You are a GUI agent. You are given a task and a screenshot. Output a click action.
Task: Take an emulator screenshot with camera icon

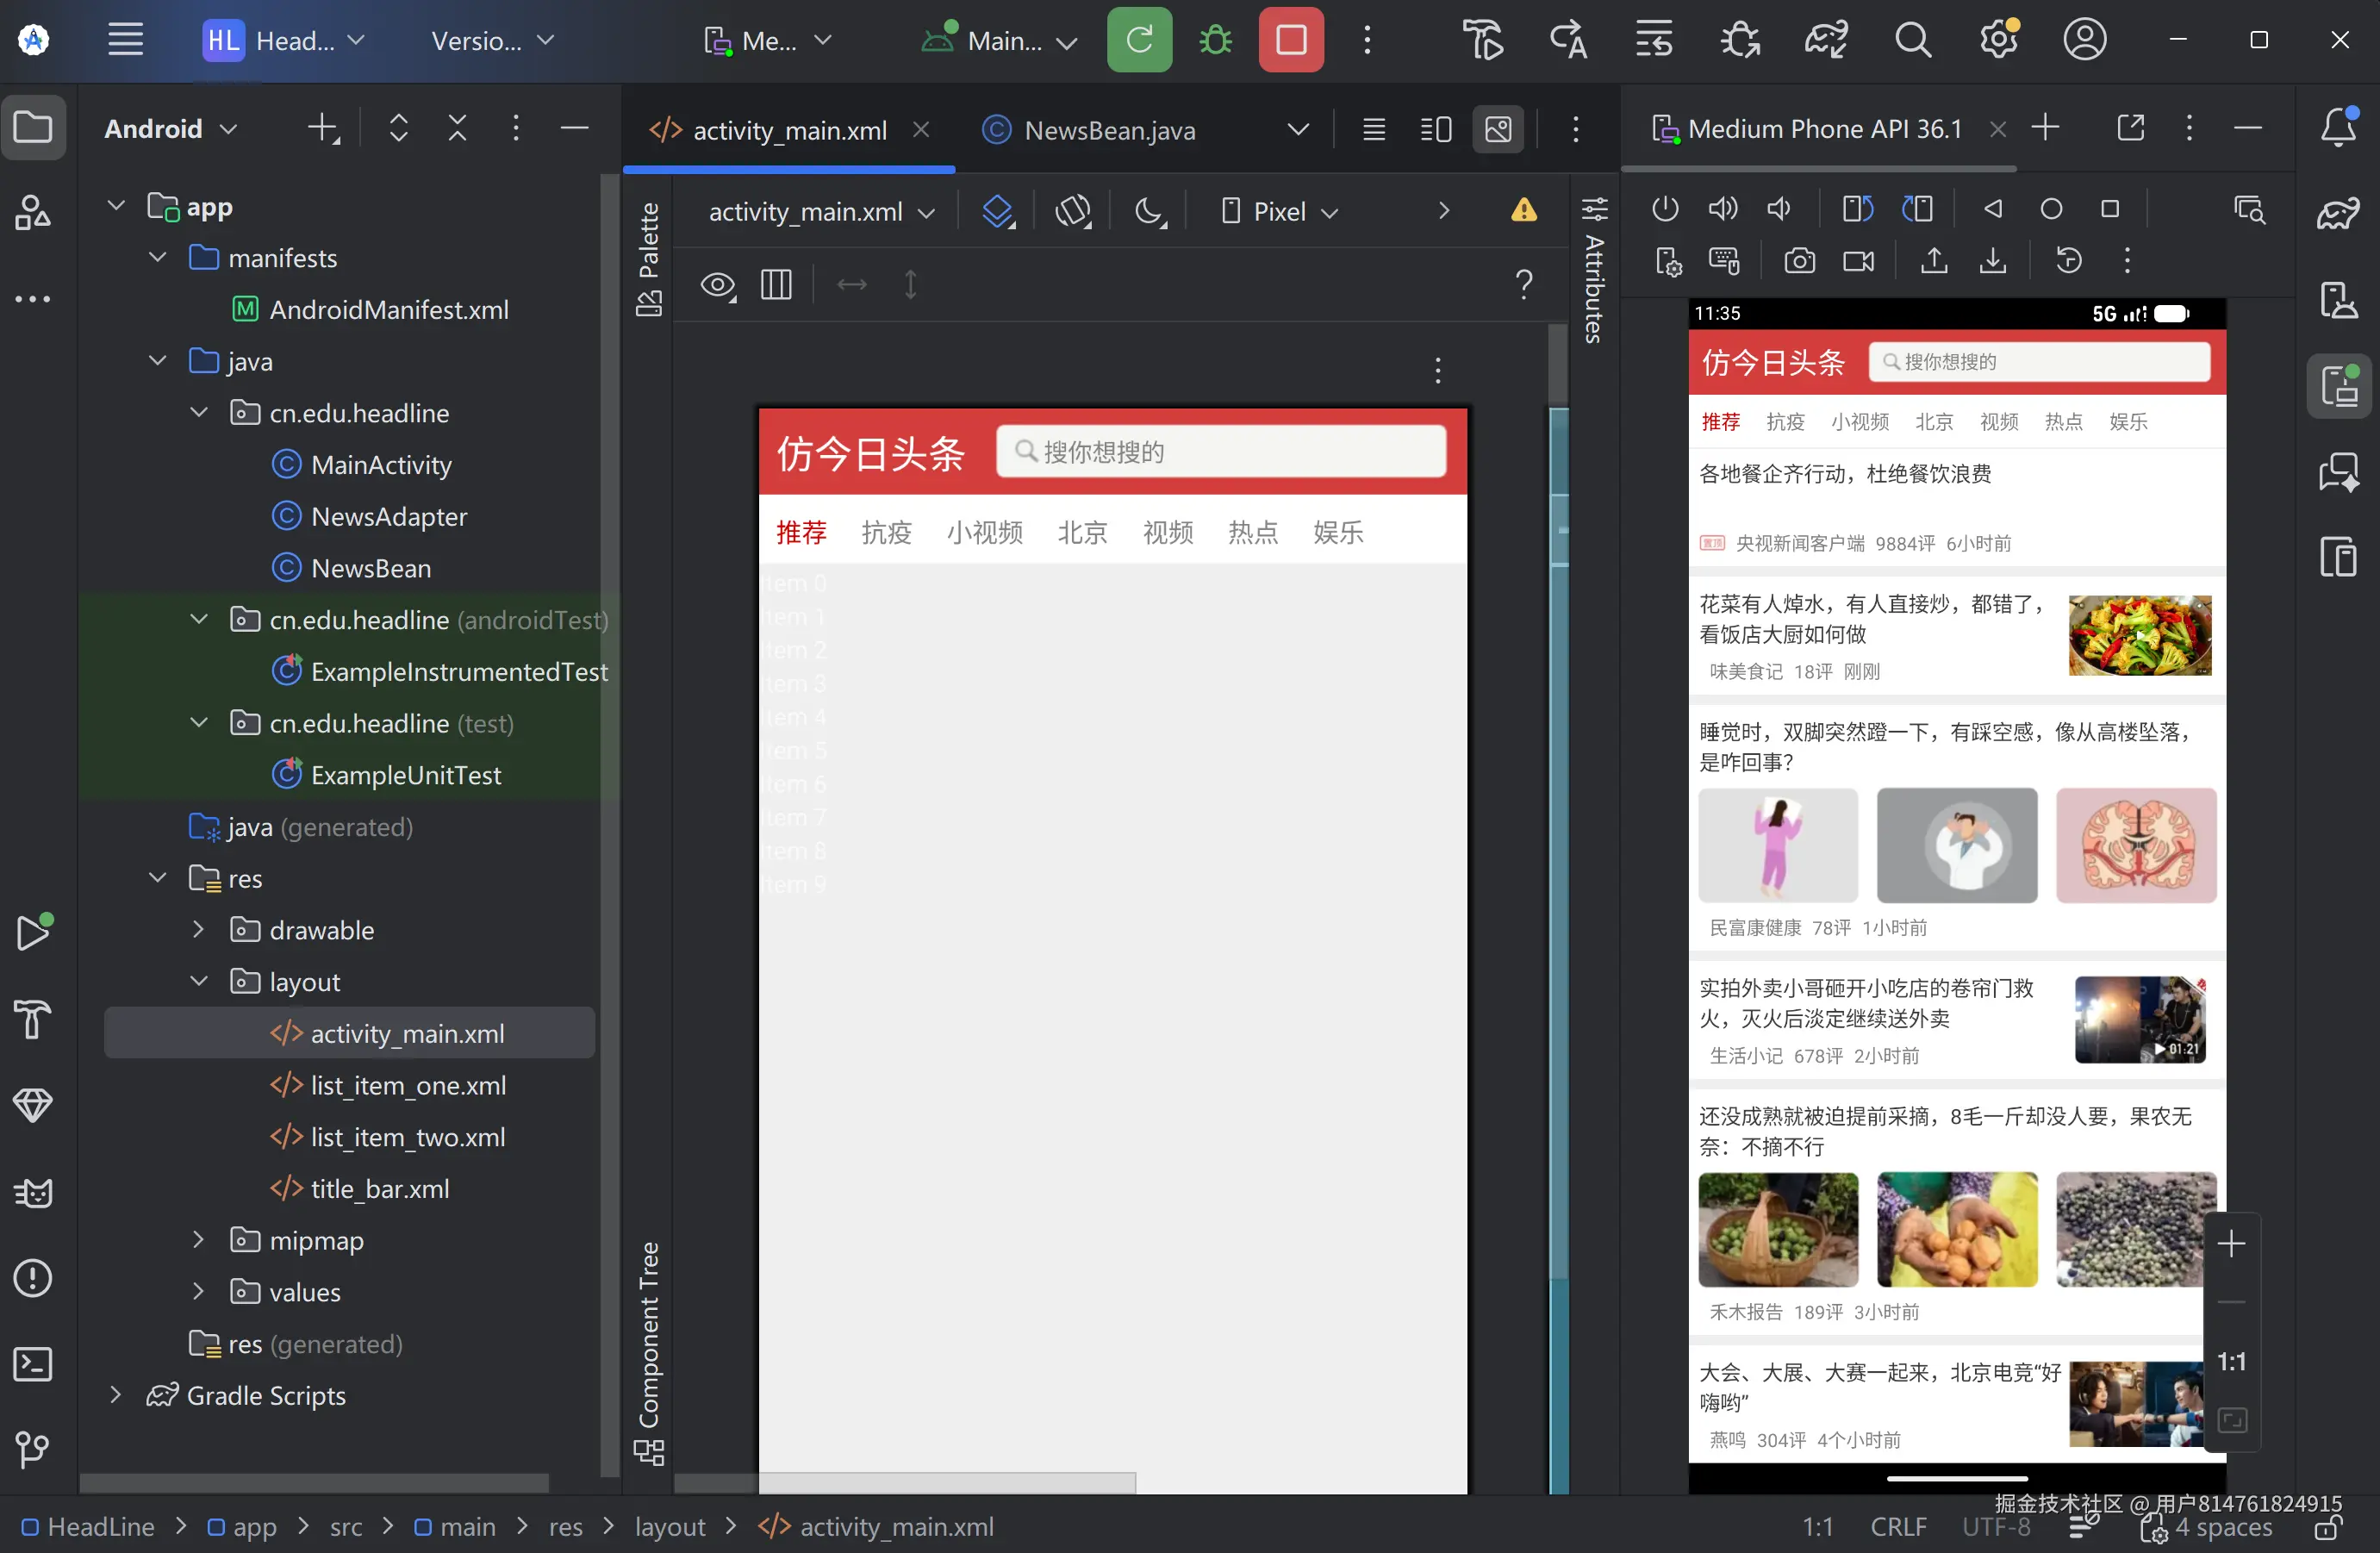(1799, 261)
